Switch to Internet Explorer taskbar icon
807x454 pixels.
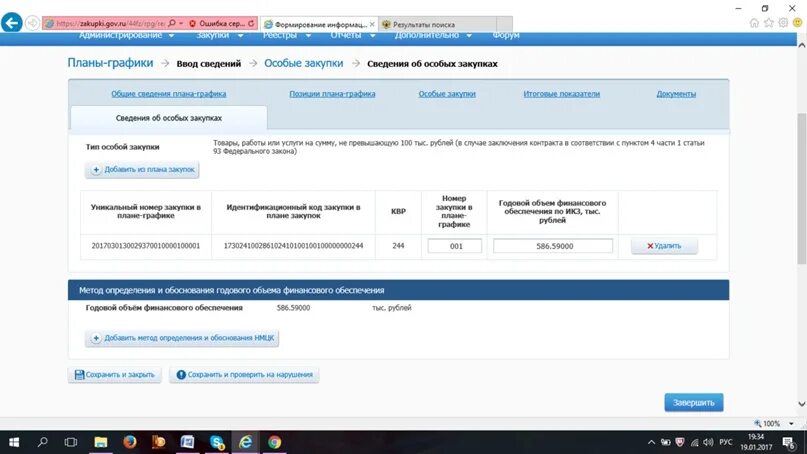tap(245, 442)
